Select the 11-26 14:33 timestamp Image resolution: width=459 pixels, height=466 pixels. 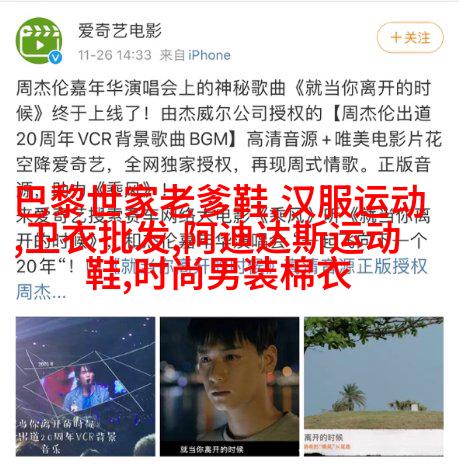pyautogui.click(x=115, y=55)
